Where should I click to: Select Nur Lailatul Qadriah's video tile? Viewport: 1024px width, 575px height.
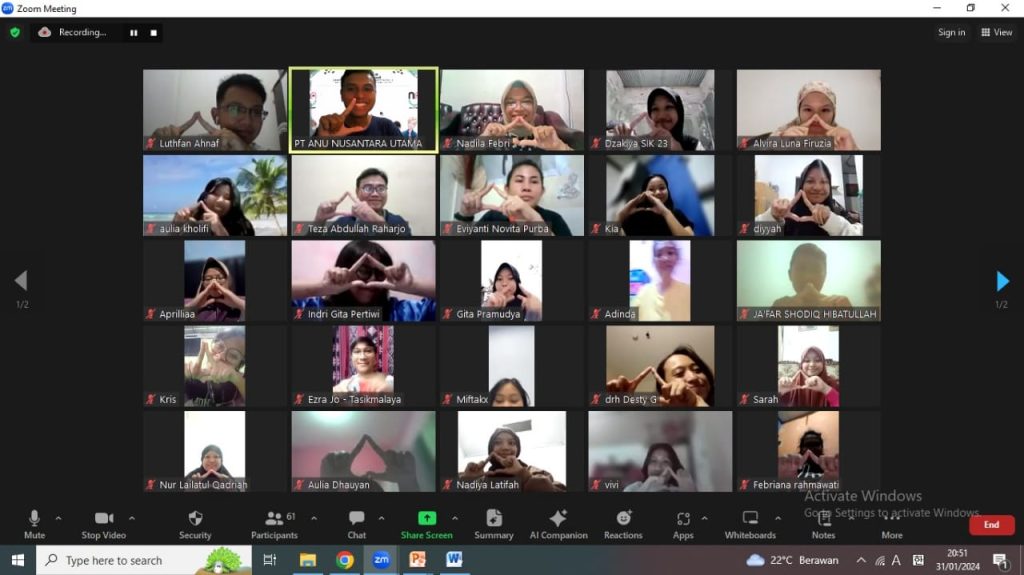tap(215, 452)
